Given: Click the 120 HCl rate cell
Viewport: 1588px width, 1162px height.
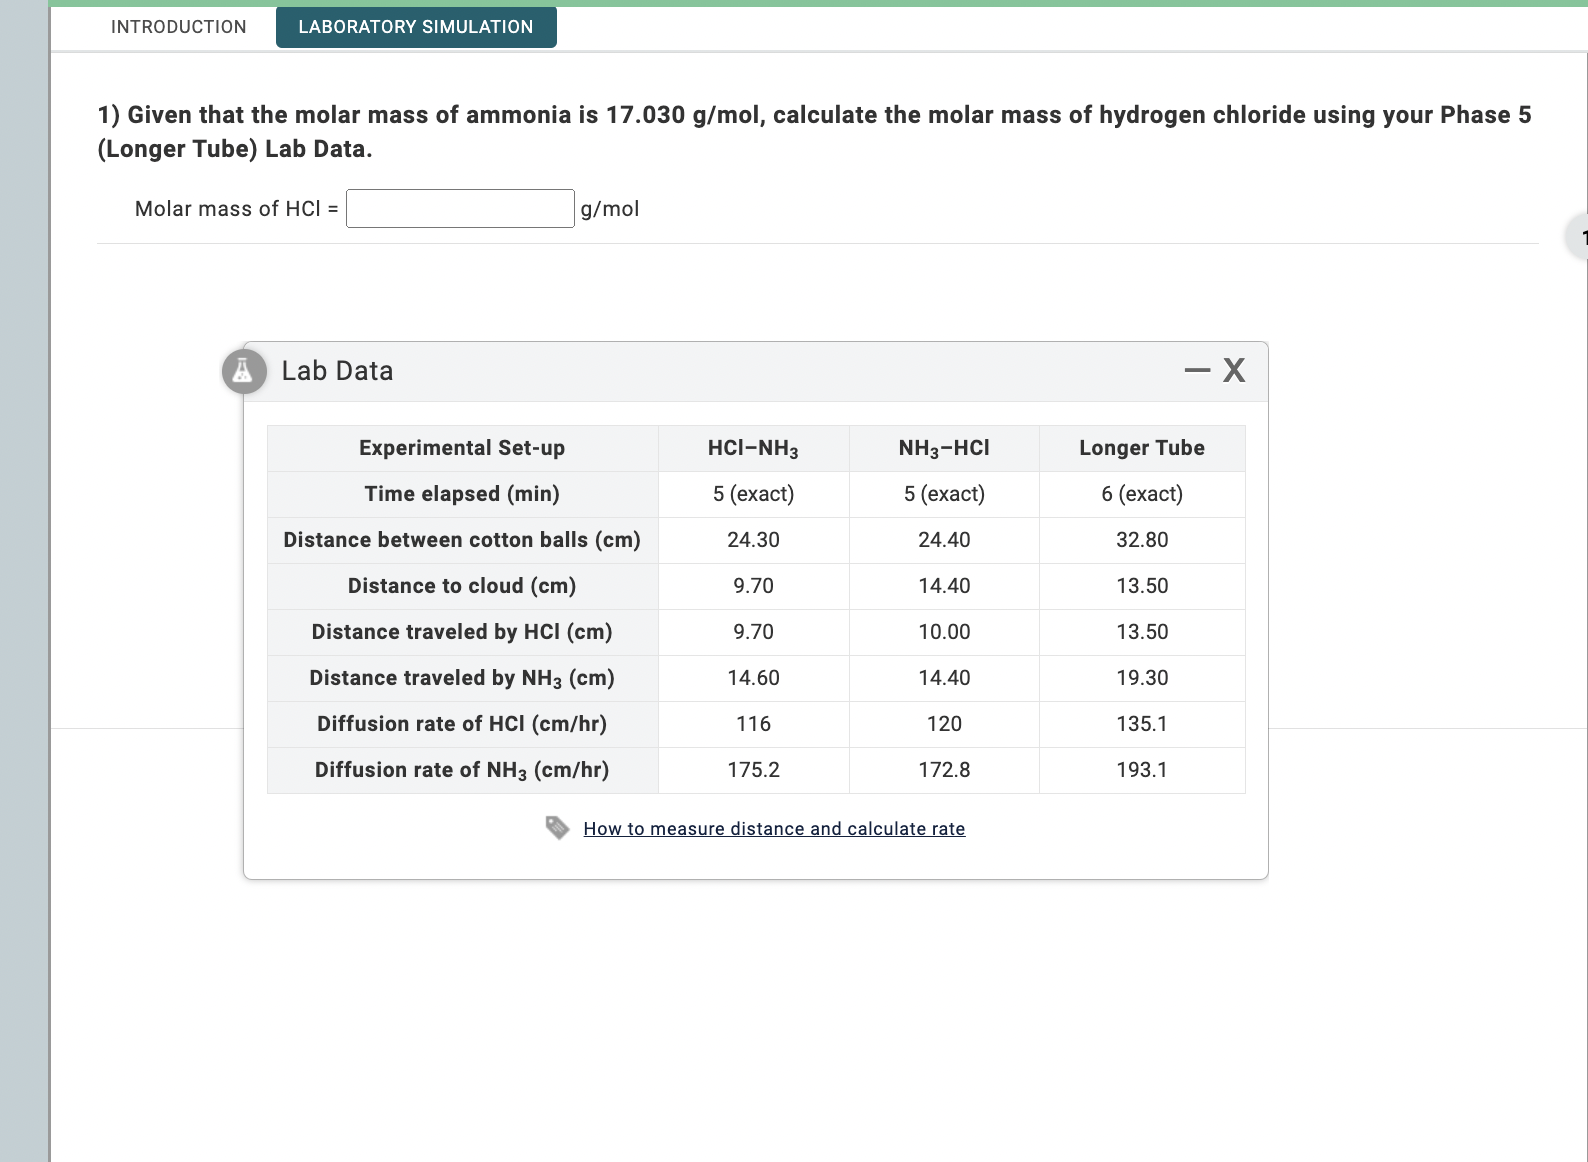Looking at the screenshot, I should click(x=944, y=724).
